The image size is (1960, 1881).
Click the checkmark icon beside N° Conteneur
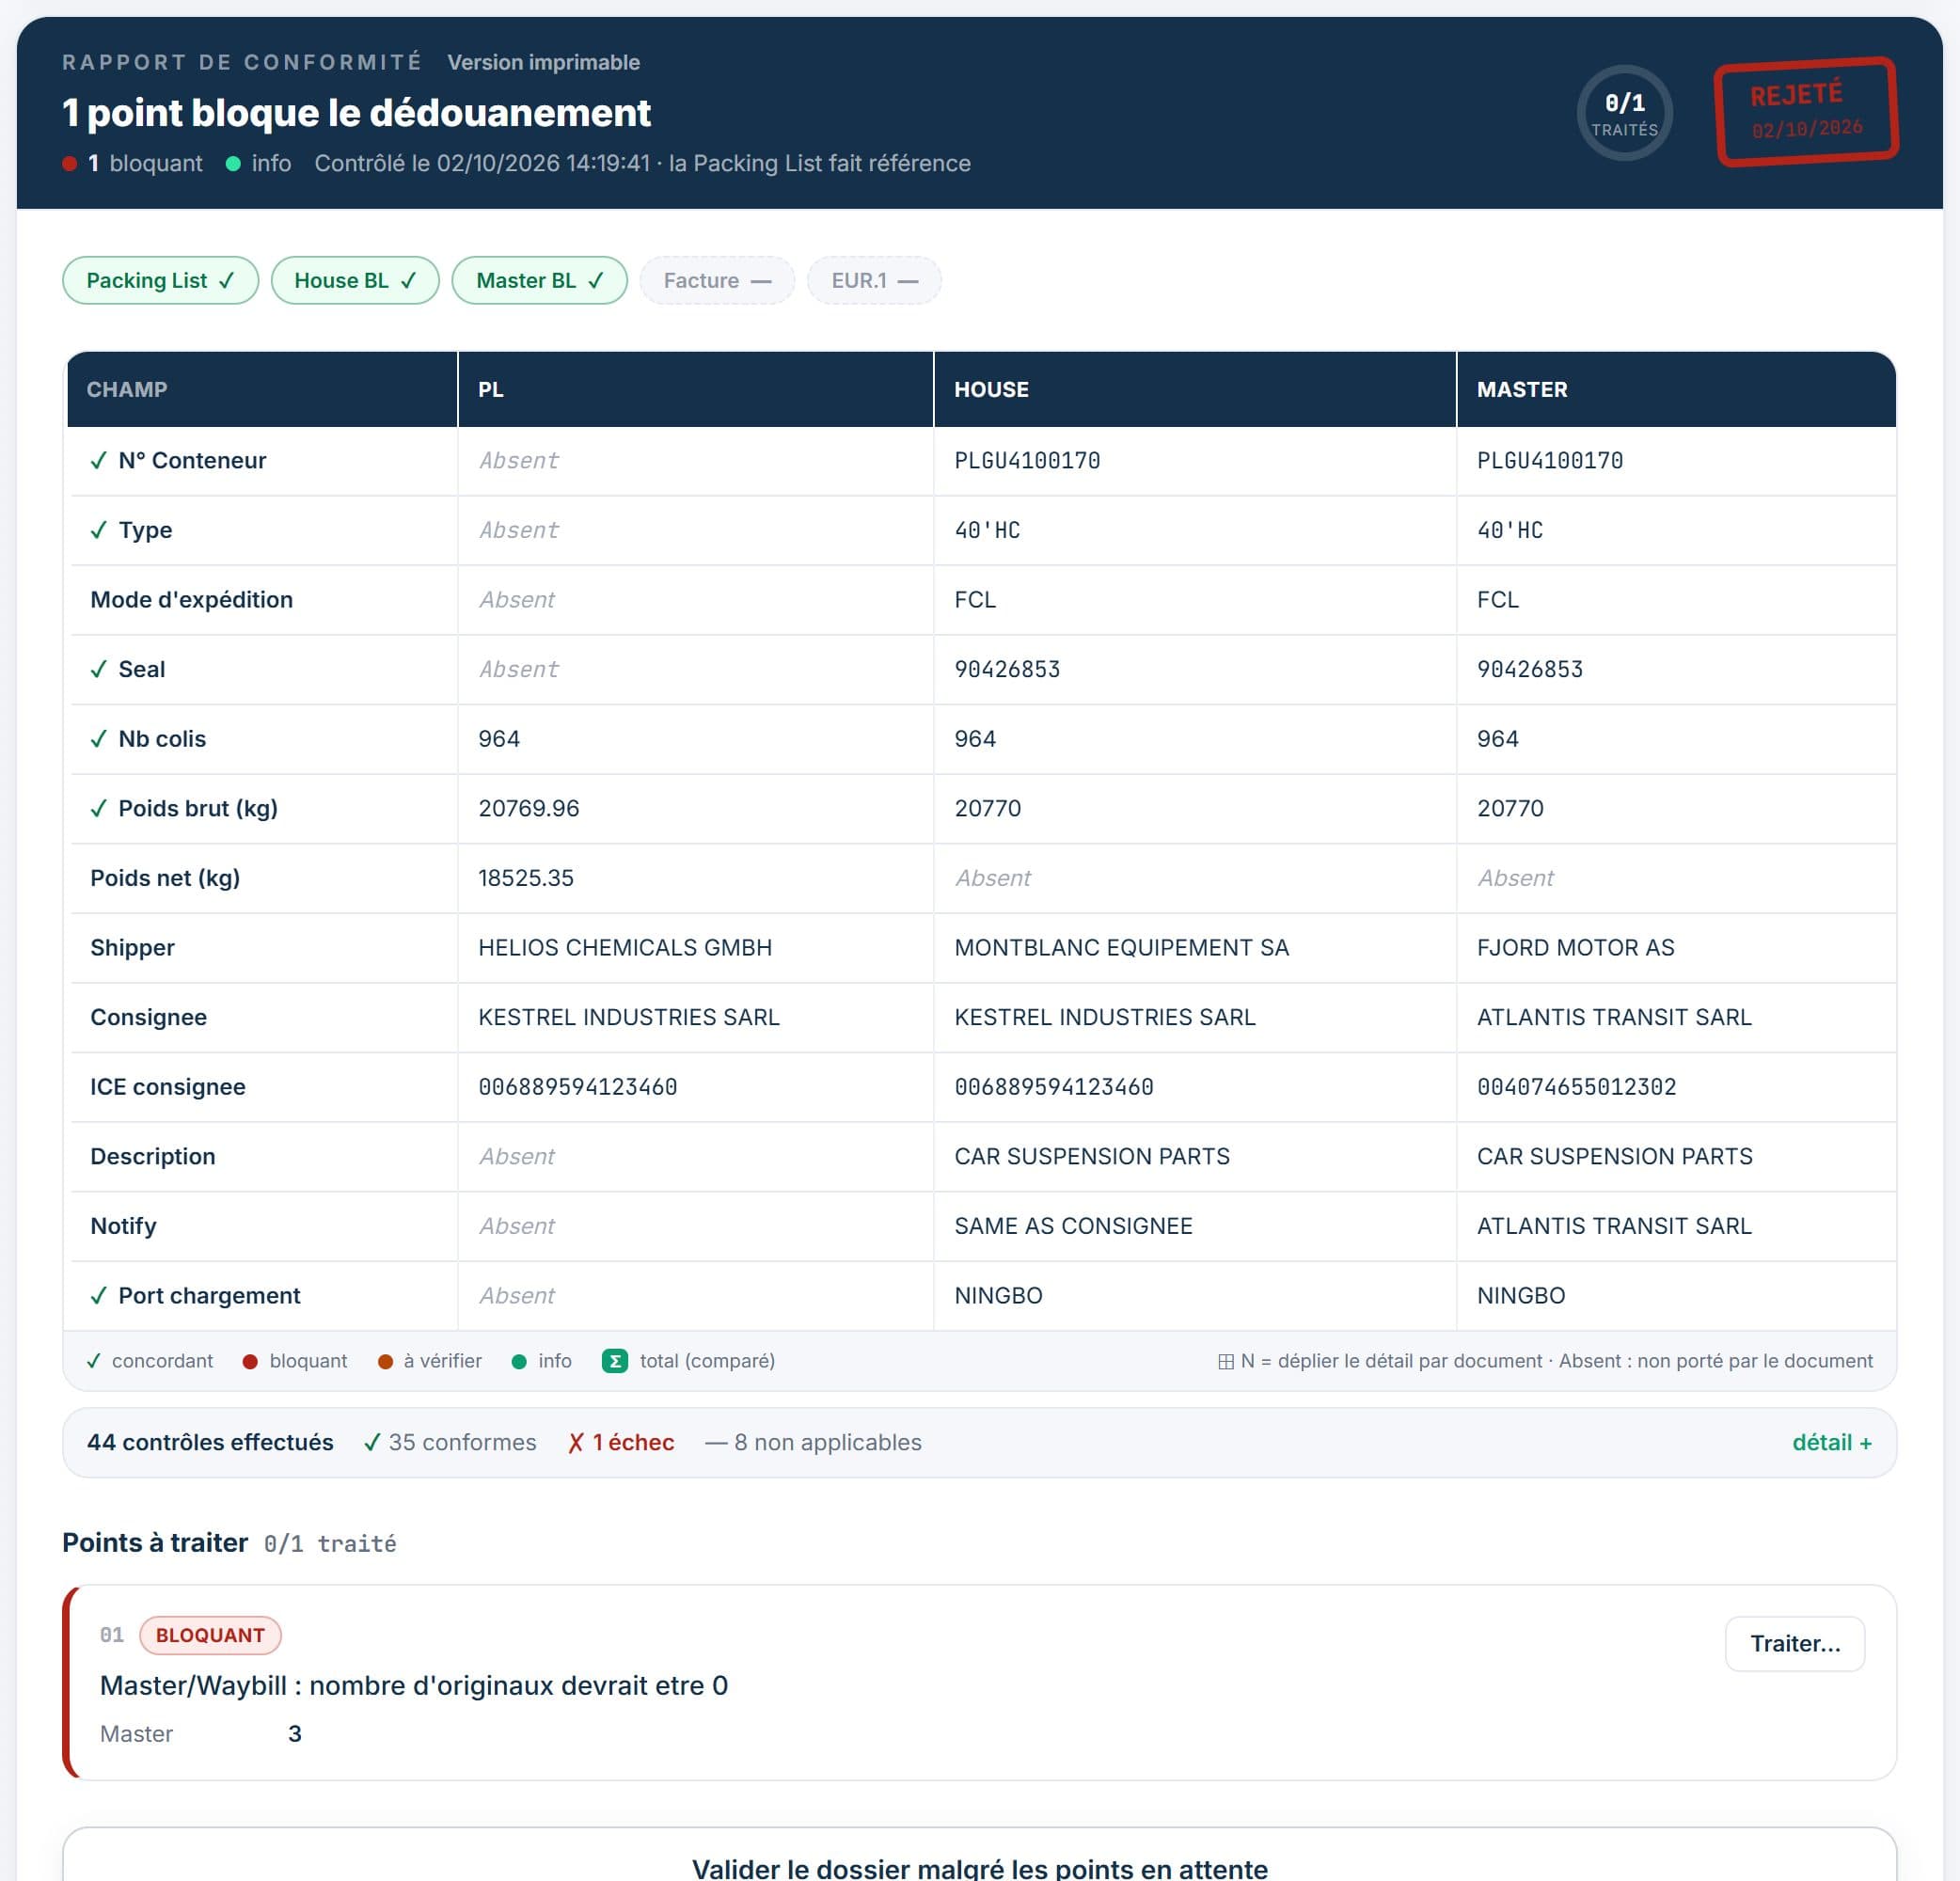(x=98, y=460)
